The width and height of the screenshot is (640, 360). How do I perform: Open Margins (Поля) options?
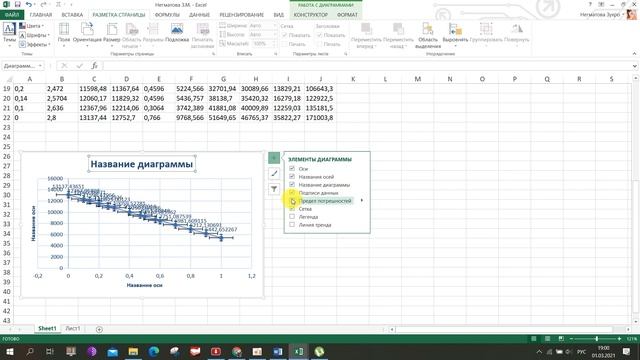(x=64, y=34)
